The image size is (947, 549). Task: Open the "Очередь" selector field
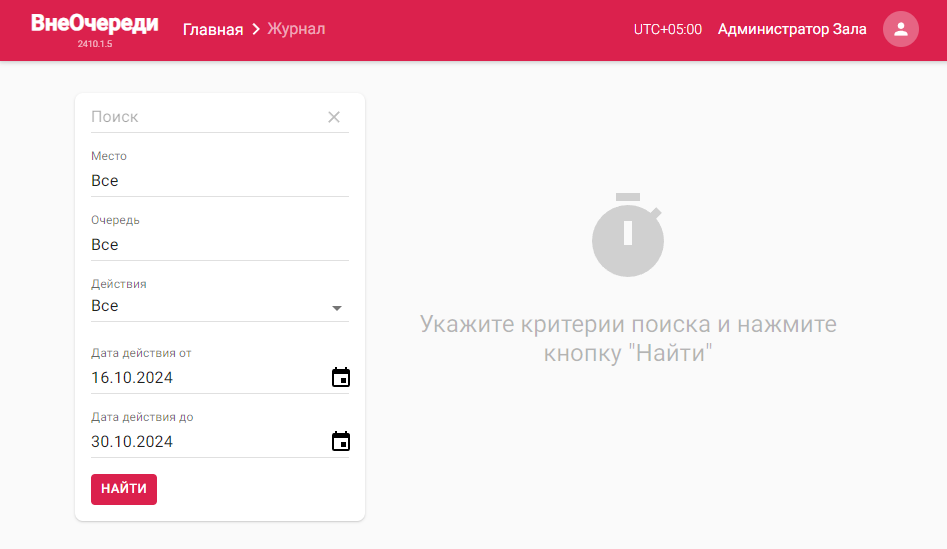[x=220, y=245]
